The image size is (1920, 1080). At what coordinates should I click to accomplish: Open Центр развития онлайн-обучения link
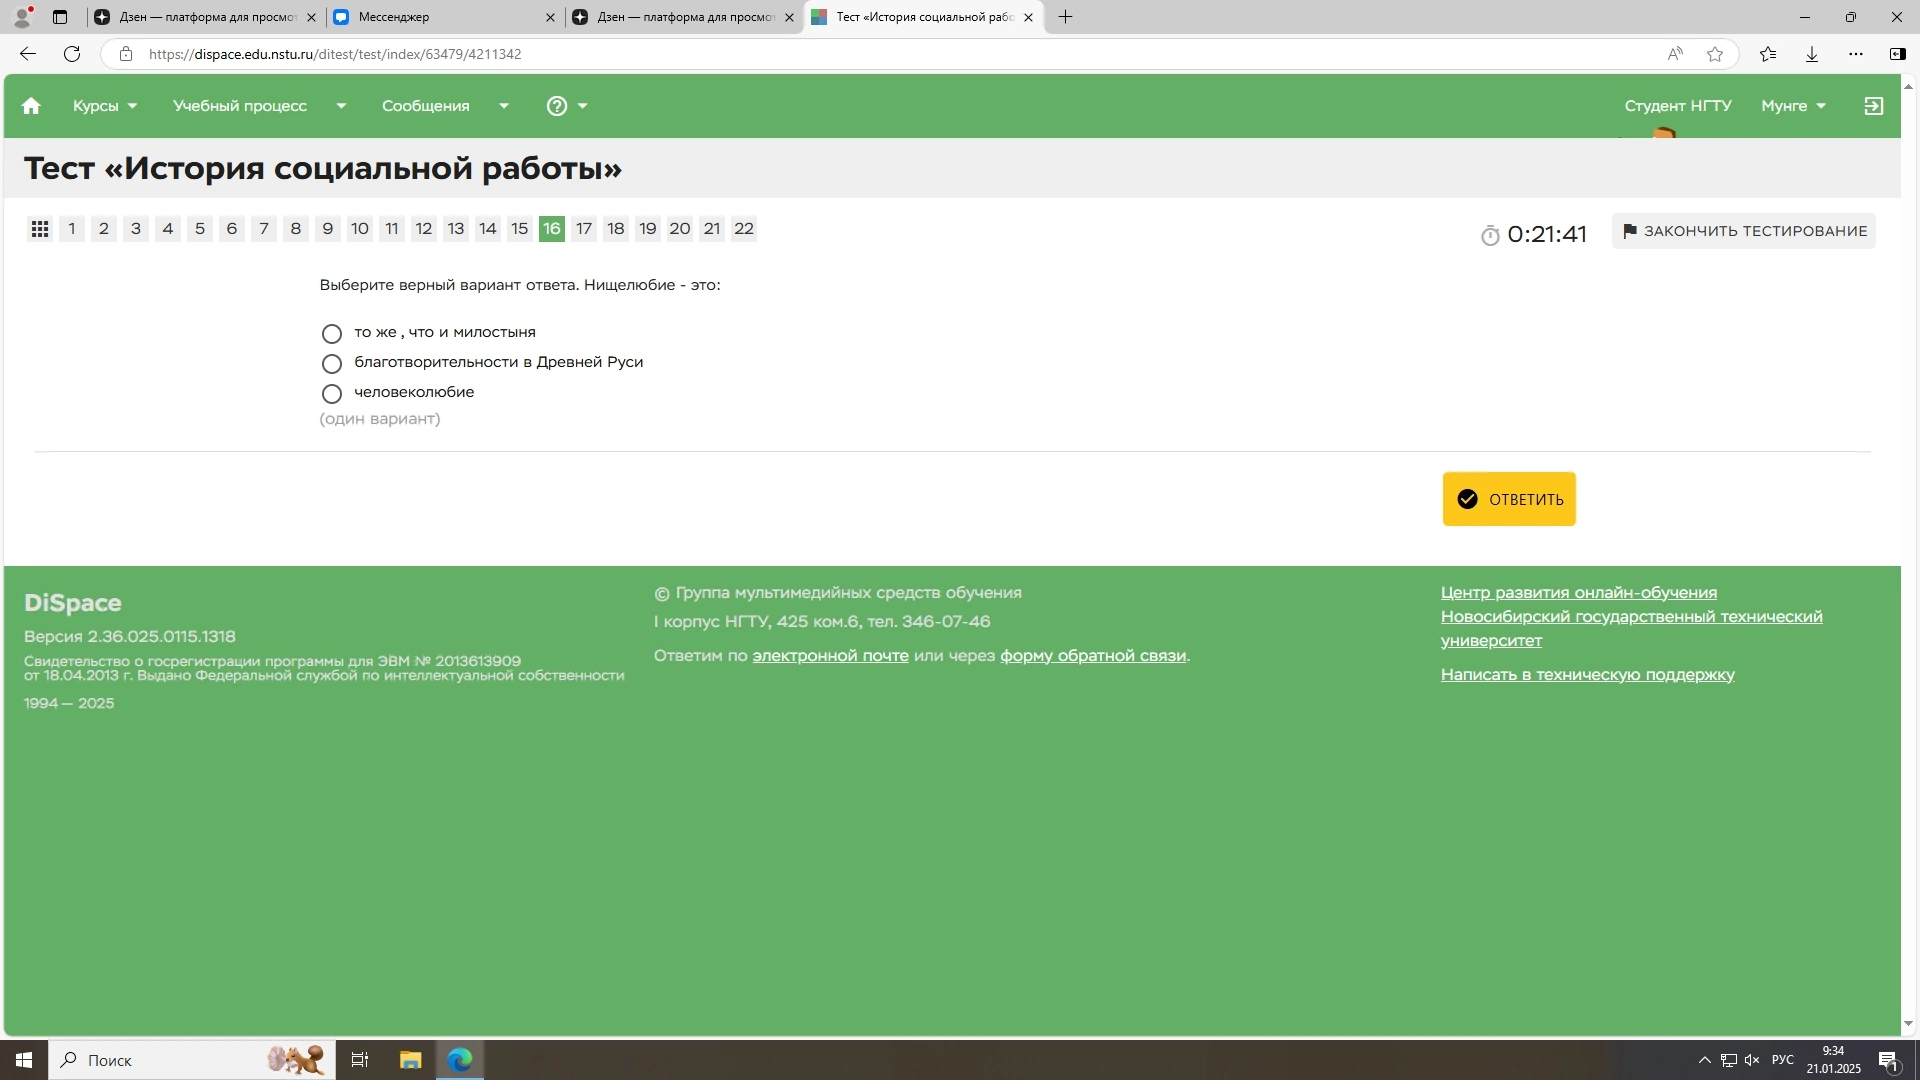click(x=1579, y=593)
